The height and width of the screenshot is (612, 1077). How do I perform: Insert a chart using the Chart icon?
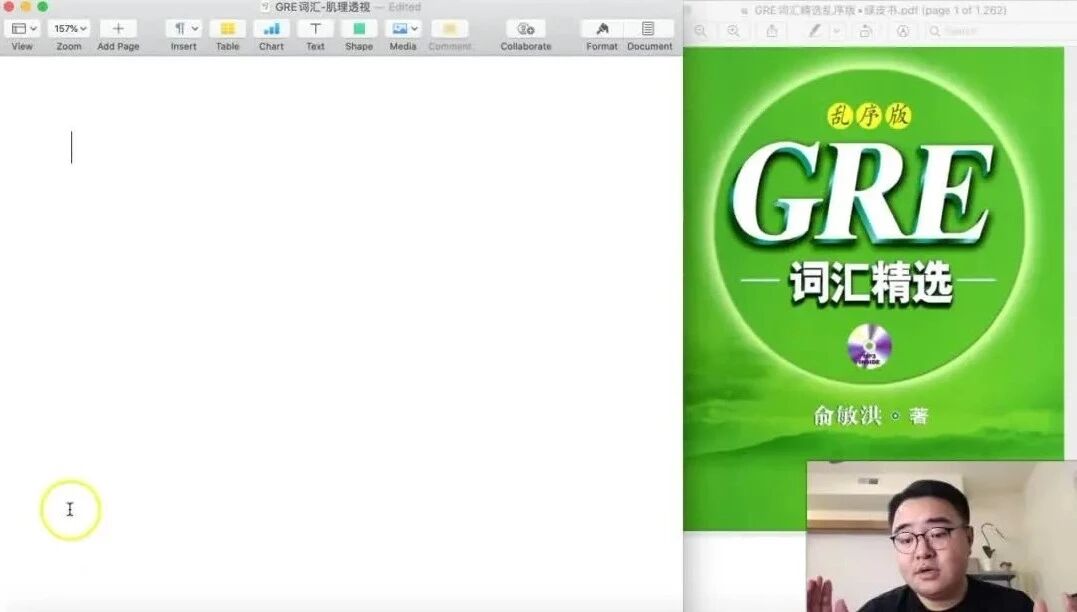(271, 29)
